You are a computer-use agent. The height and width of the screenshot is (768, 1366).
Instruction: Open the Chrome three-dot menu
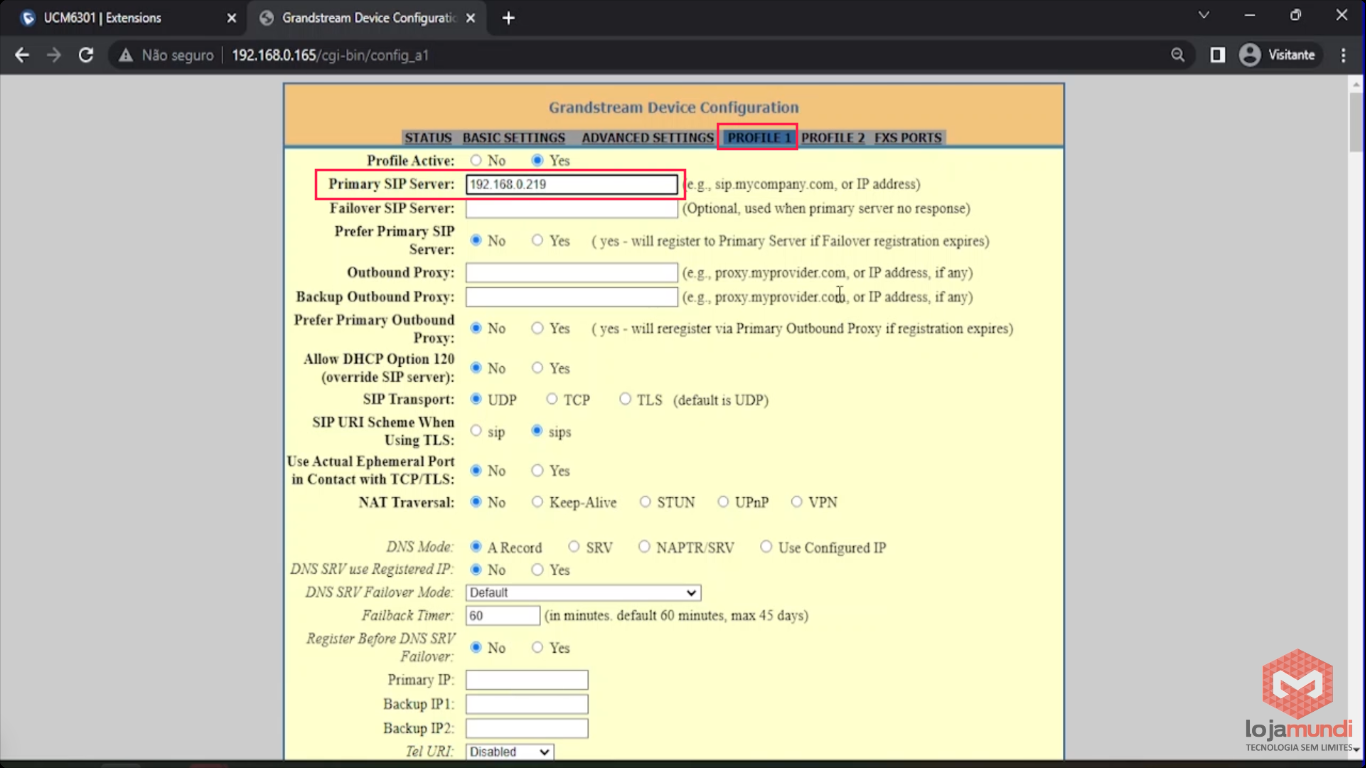[x=1343, y=55]
